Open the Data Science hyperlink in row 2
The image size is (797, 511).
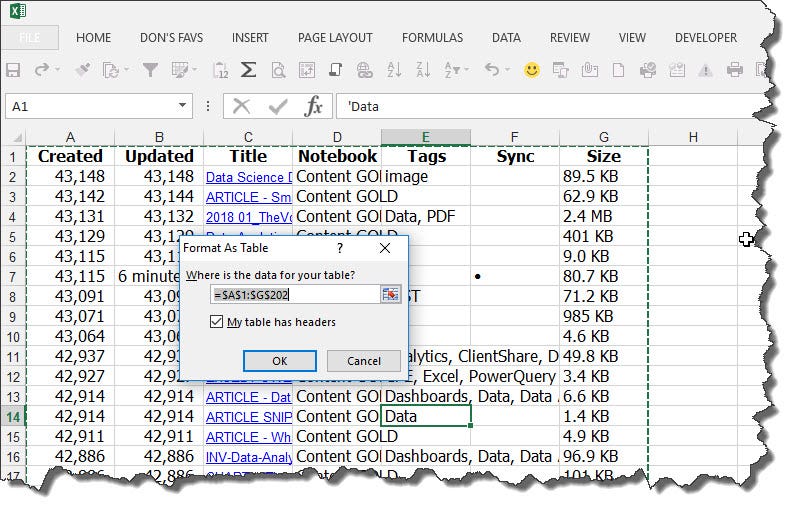[x=249, y=177]
